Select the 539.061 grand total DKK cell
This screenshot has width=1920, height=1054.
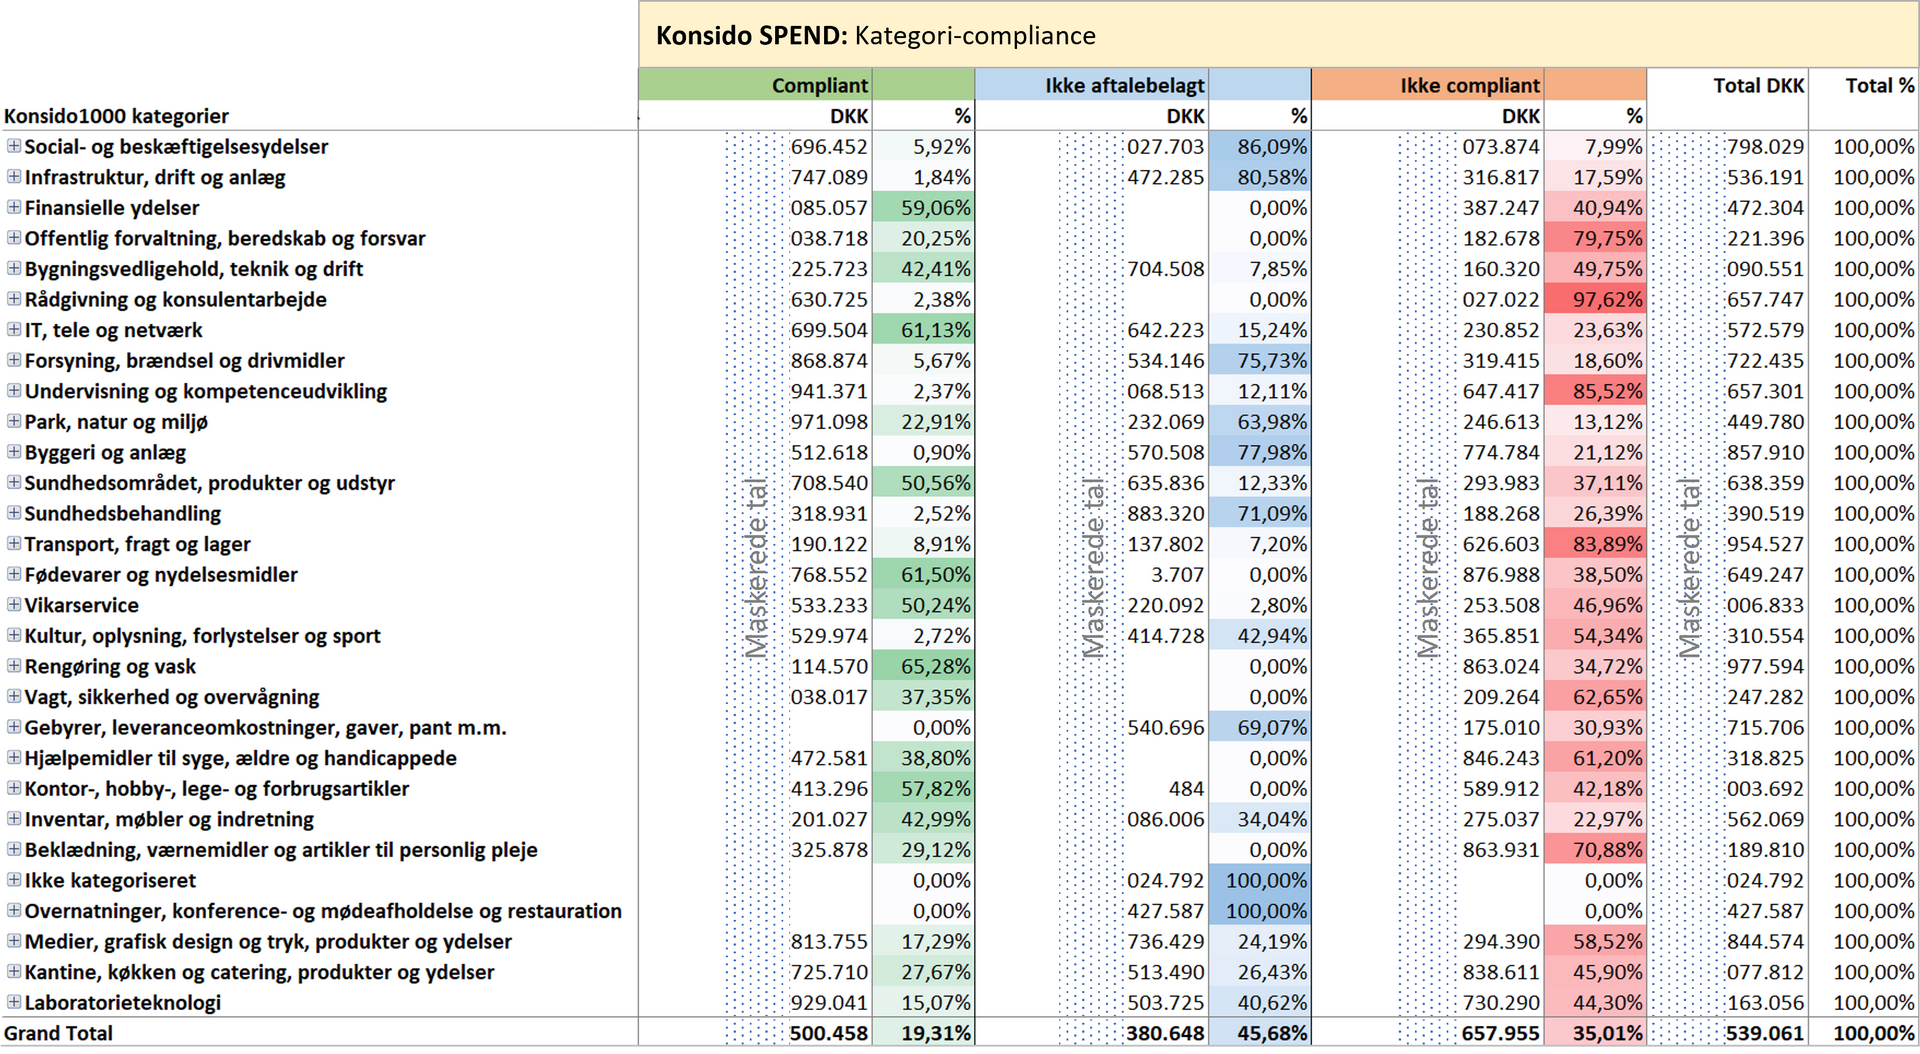click(1727, 1033)
